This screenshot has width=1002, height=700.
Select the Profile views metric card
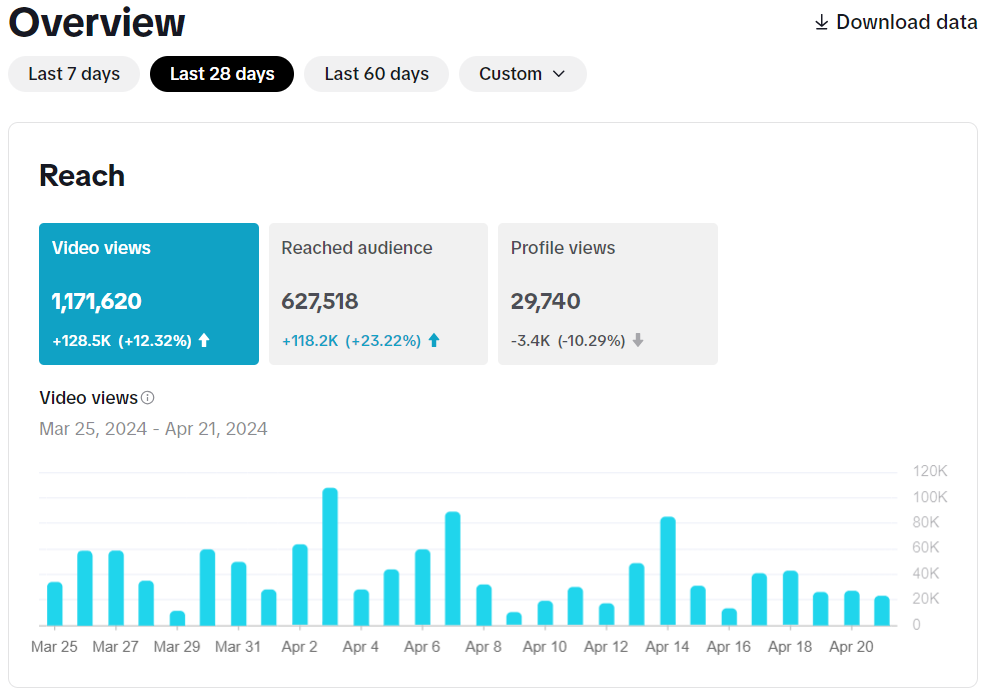coord(607,294)
